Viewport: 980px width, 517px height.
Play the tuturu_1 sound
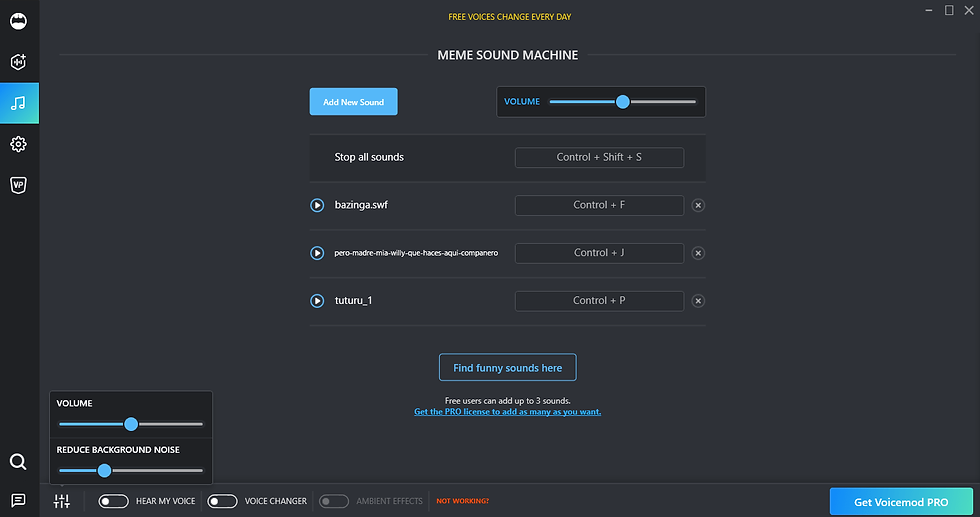click(317, 301)
